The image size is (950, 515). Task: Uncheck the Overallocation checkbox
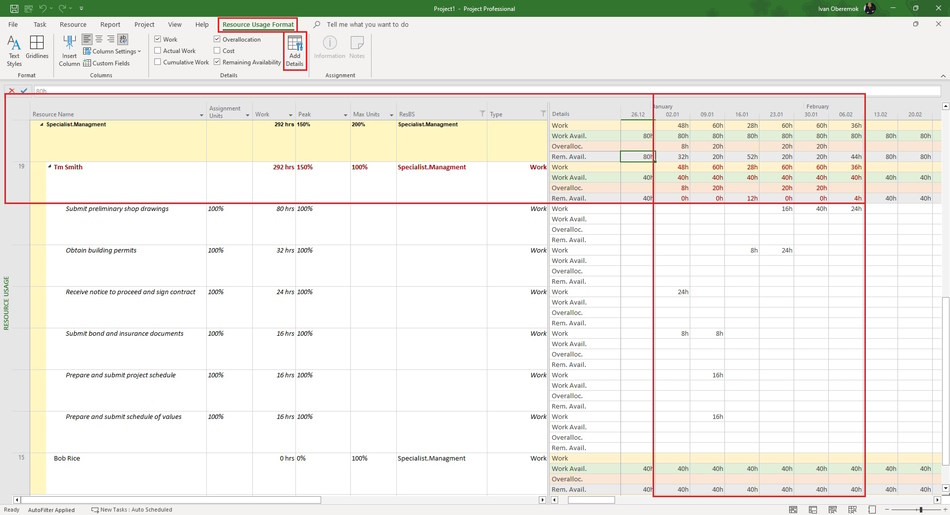(217, 39)
